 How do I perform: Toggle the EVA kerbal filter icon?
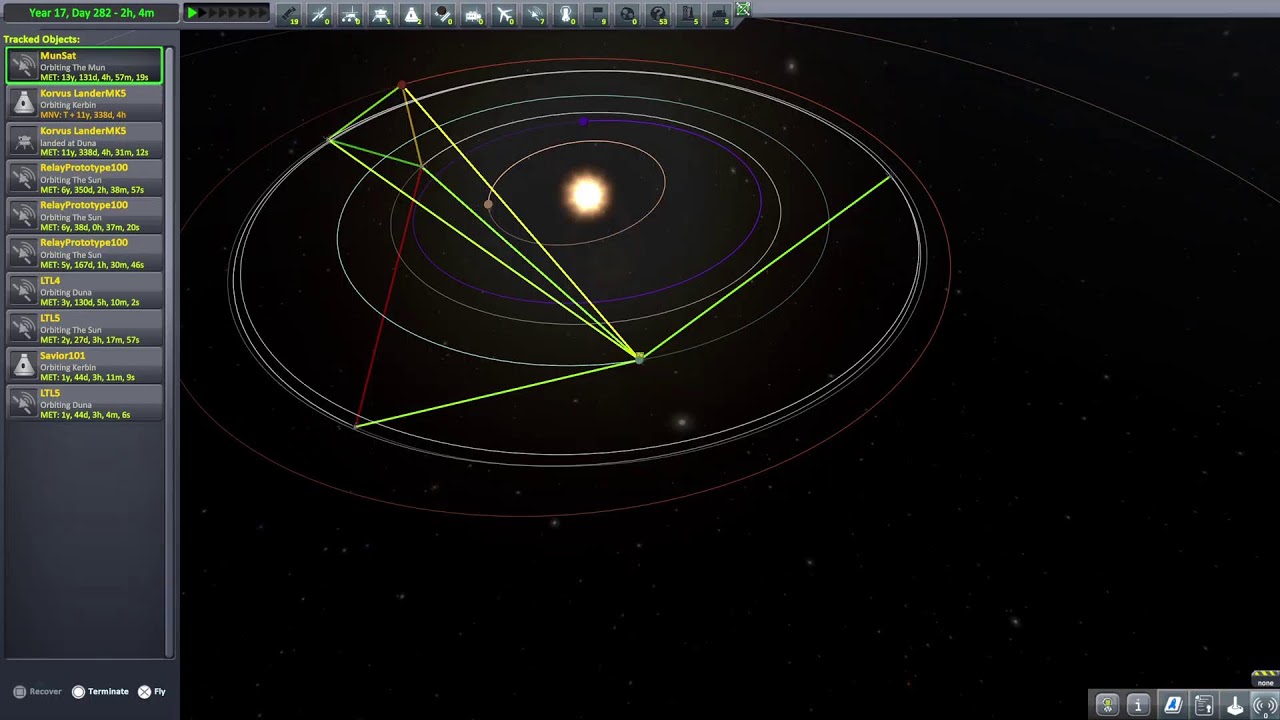point(566,14)
